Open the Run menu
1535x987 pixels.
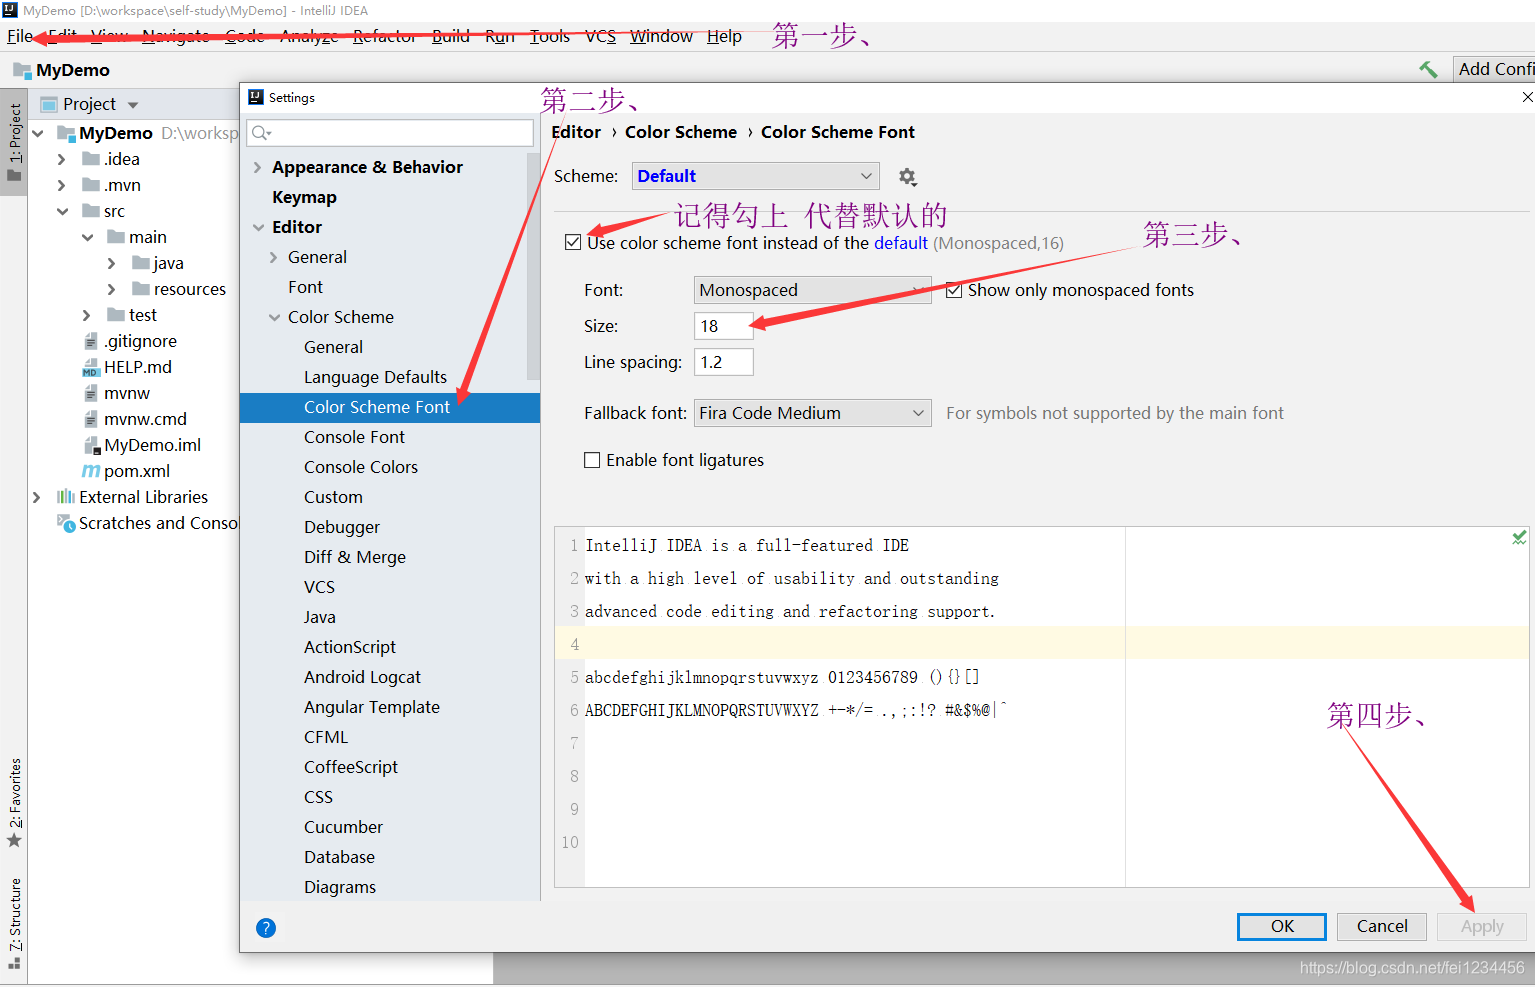tap(500, 36)
